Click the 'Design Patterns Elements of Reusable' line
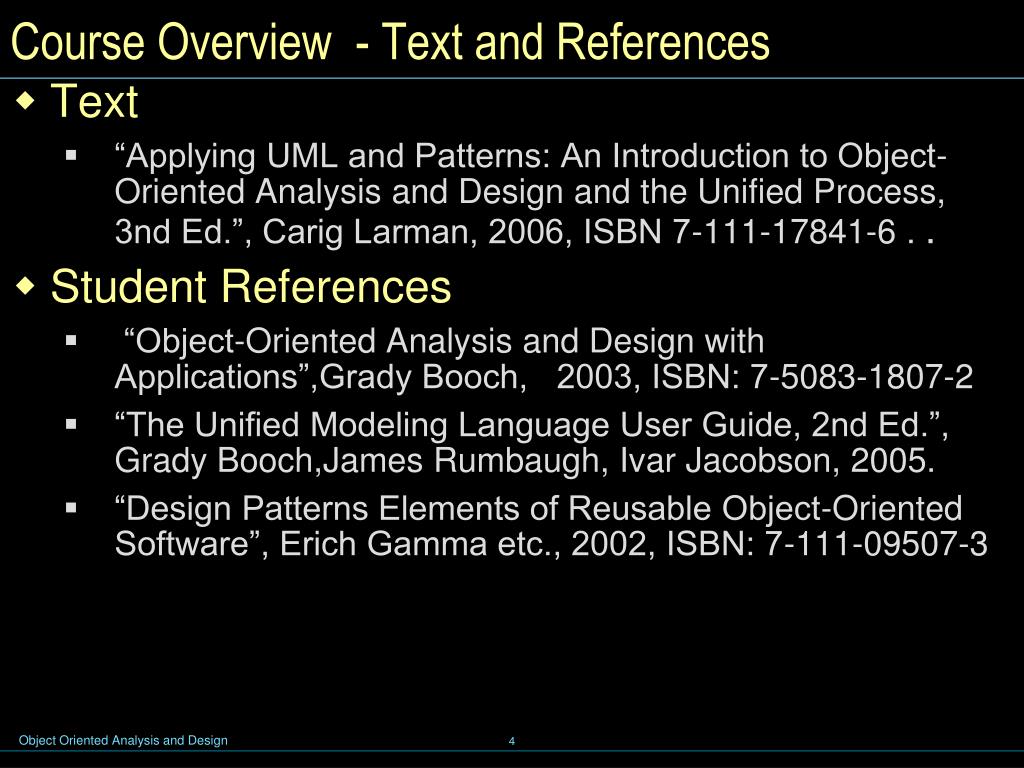The width and height of the screenshot is (1024, 768). click(x=538, y=509)
